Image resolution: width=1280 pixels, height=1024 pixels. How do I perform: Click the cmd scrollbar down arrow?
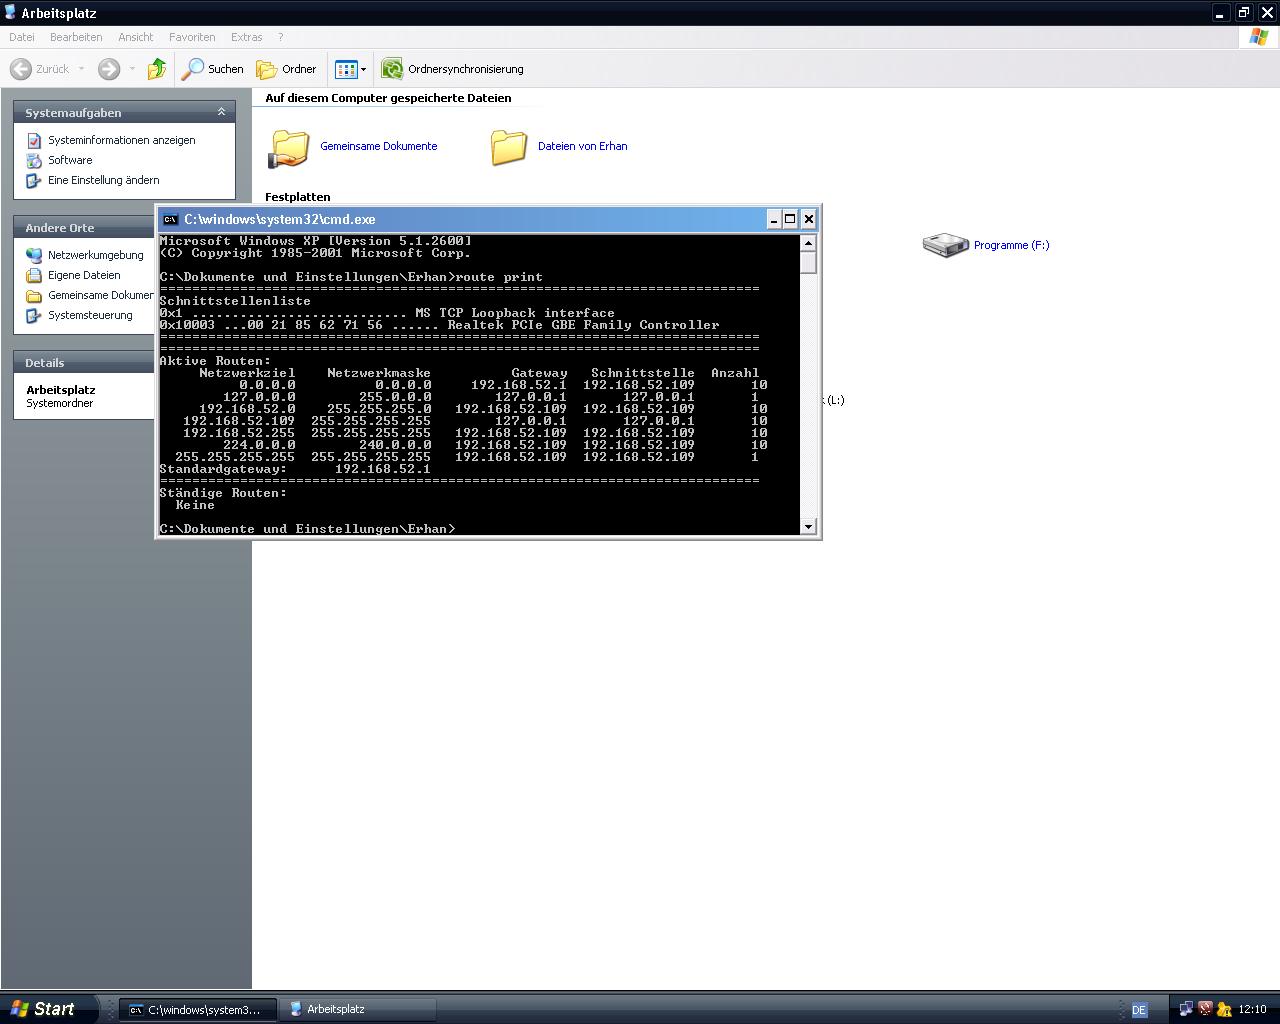click(x=808, y=526)
